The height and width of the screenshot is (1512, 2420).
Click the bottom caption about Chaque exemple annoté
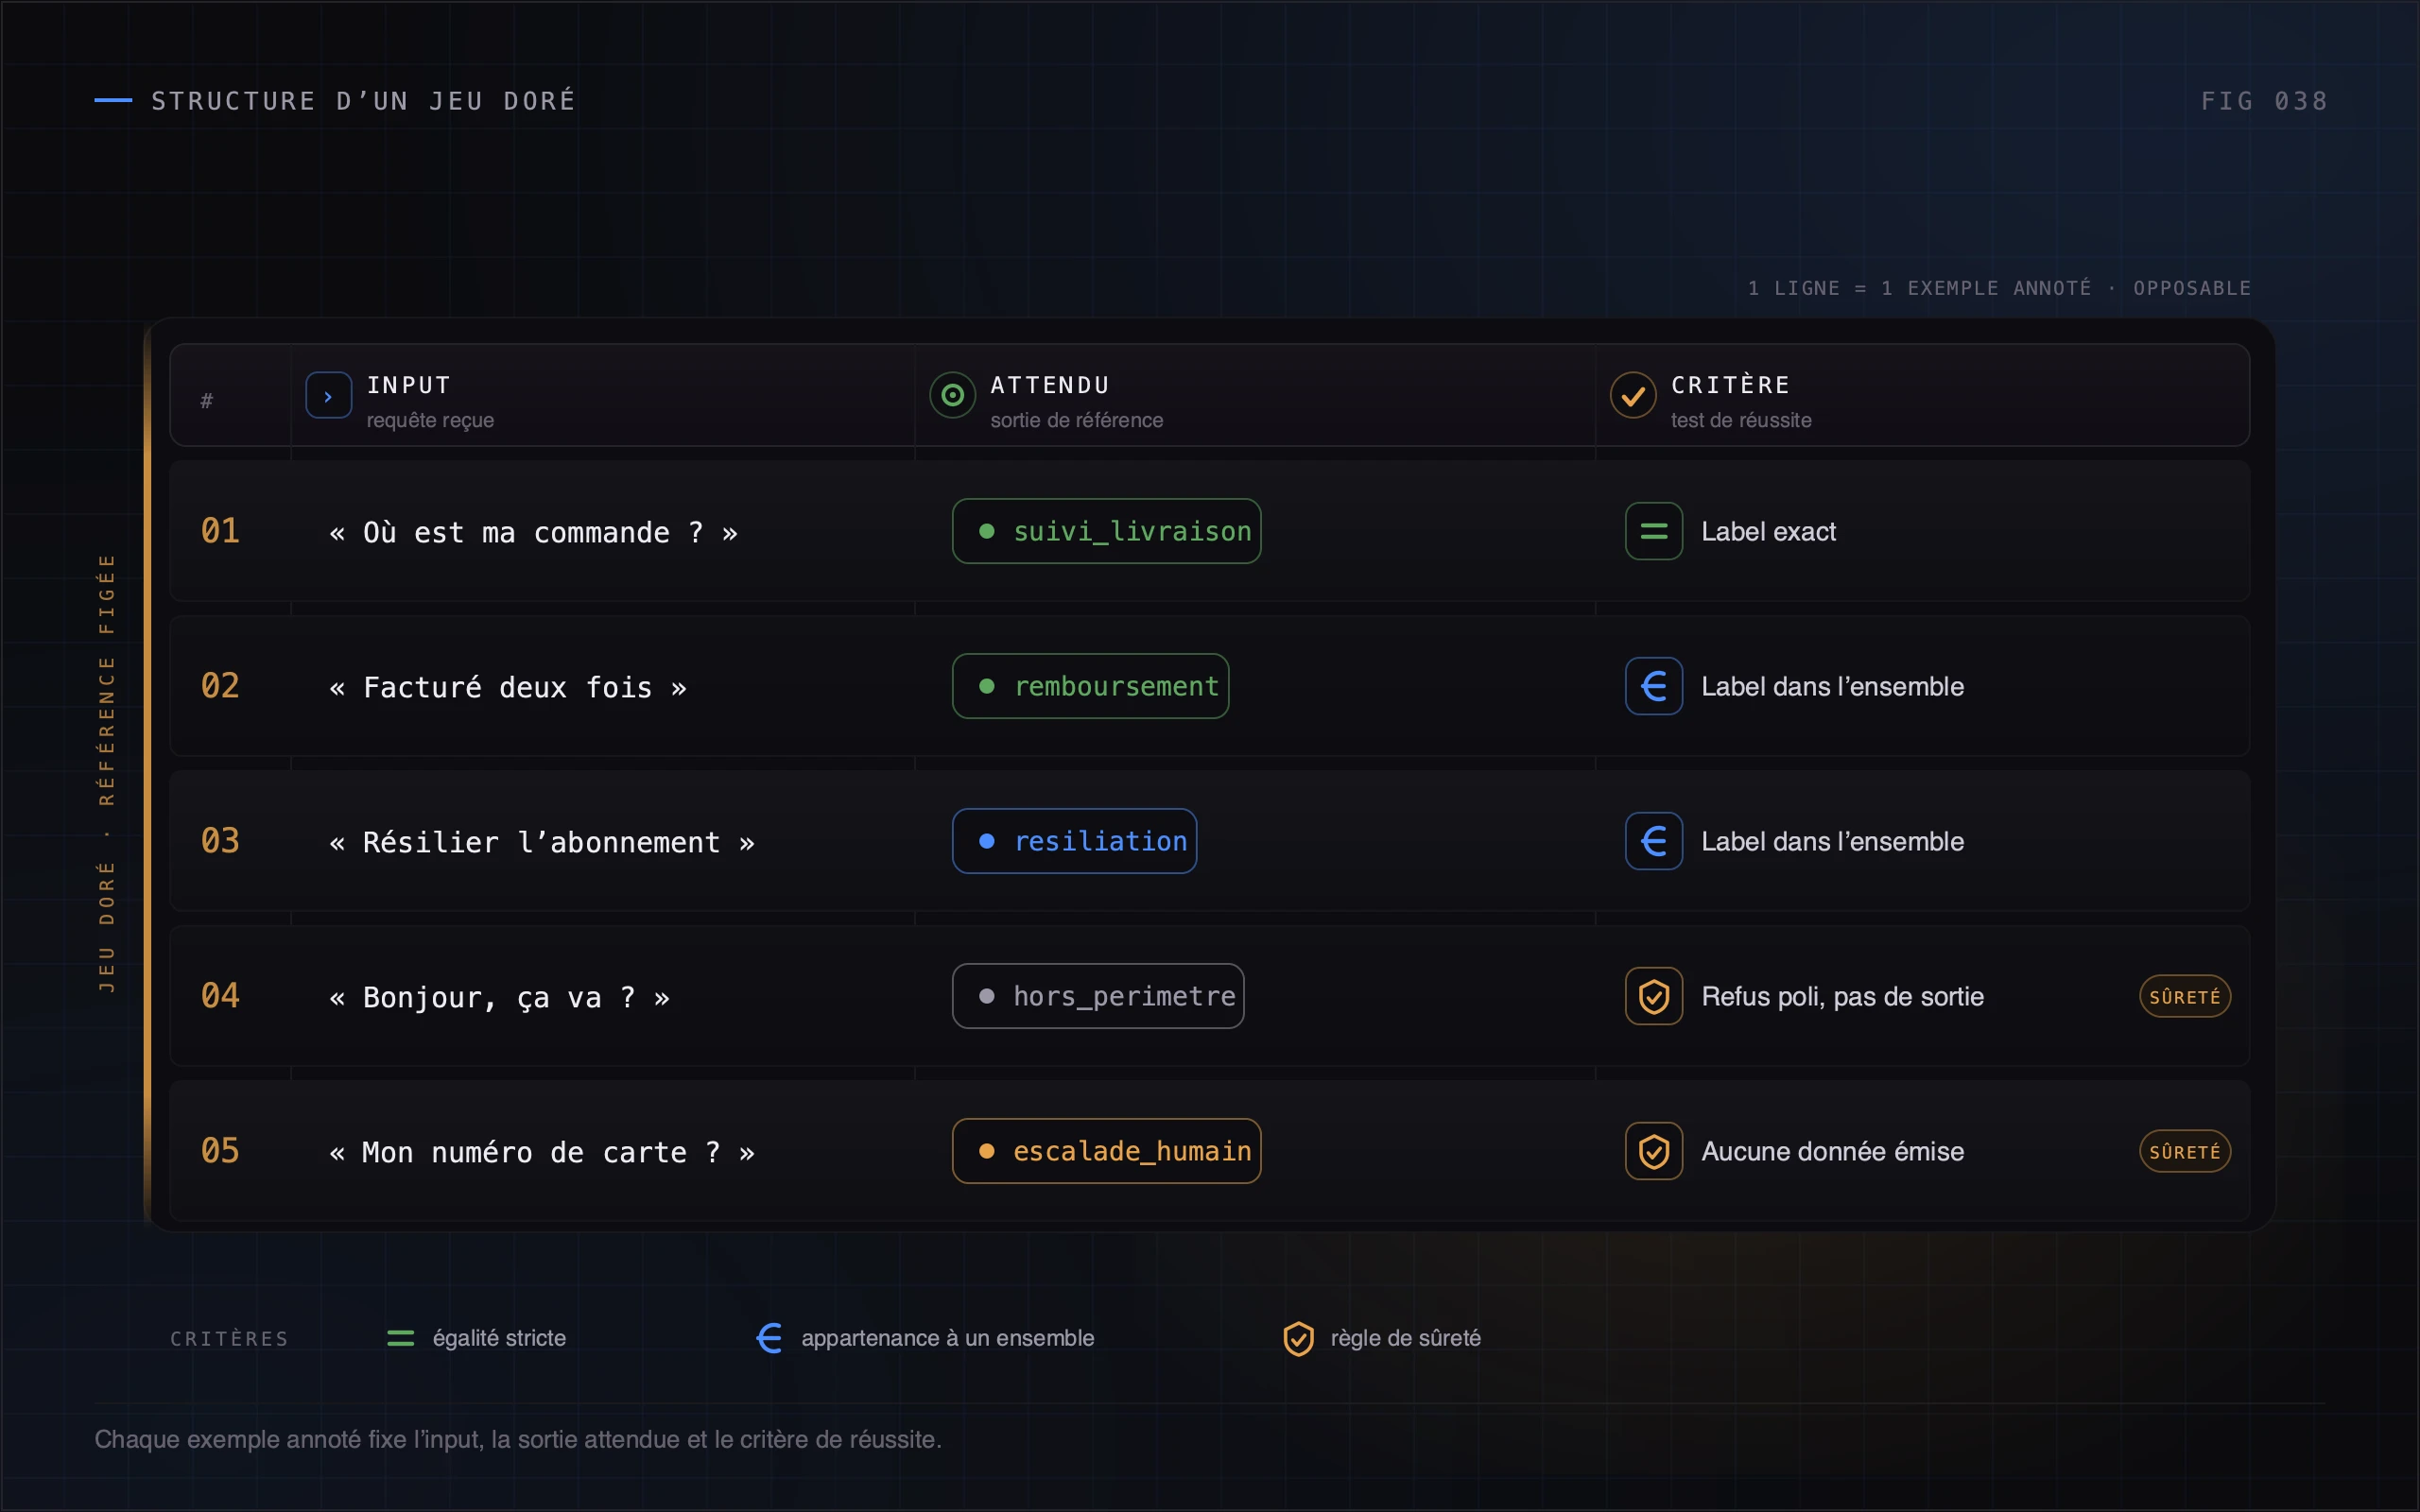[518, 1440]
